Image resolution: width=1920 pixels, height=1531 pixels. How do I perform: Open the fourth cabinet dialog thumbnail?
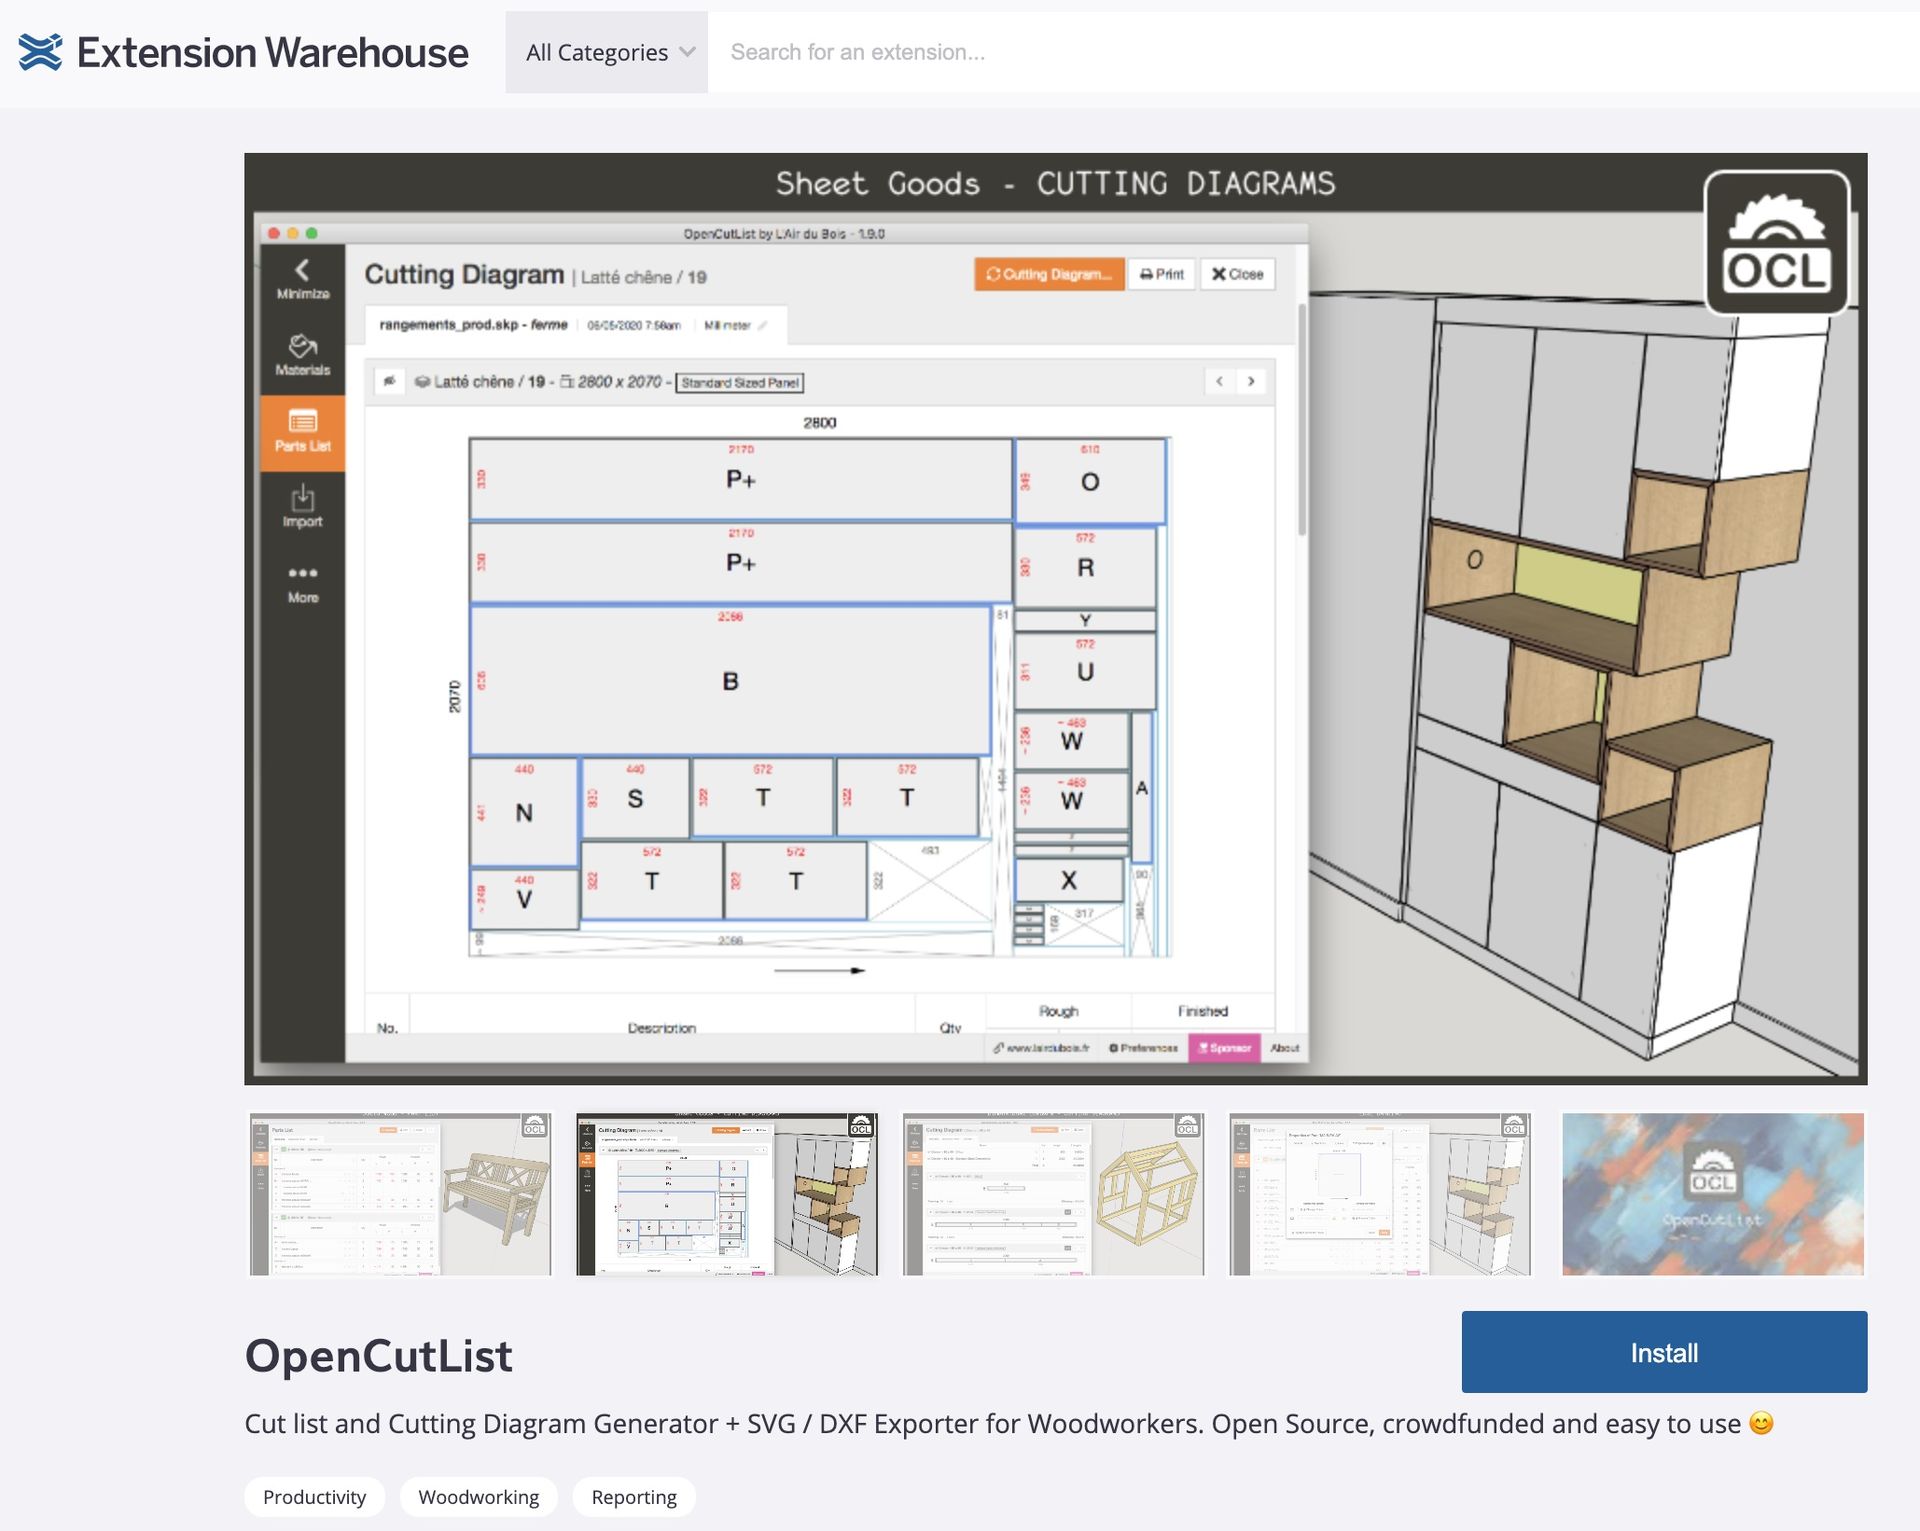(1380, 1194)
